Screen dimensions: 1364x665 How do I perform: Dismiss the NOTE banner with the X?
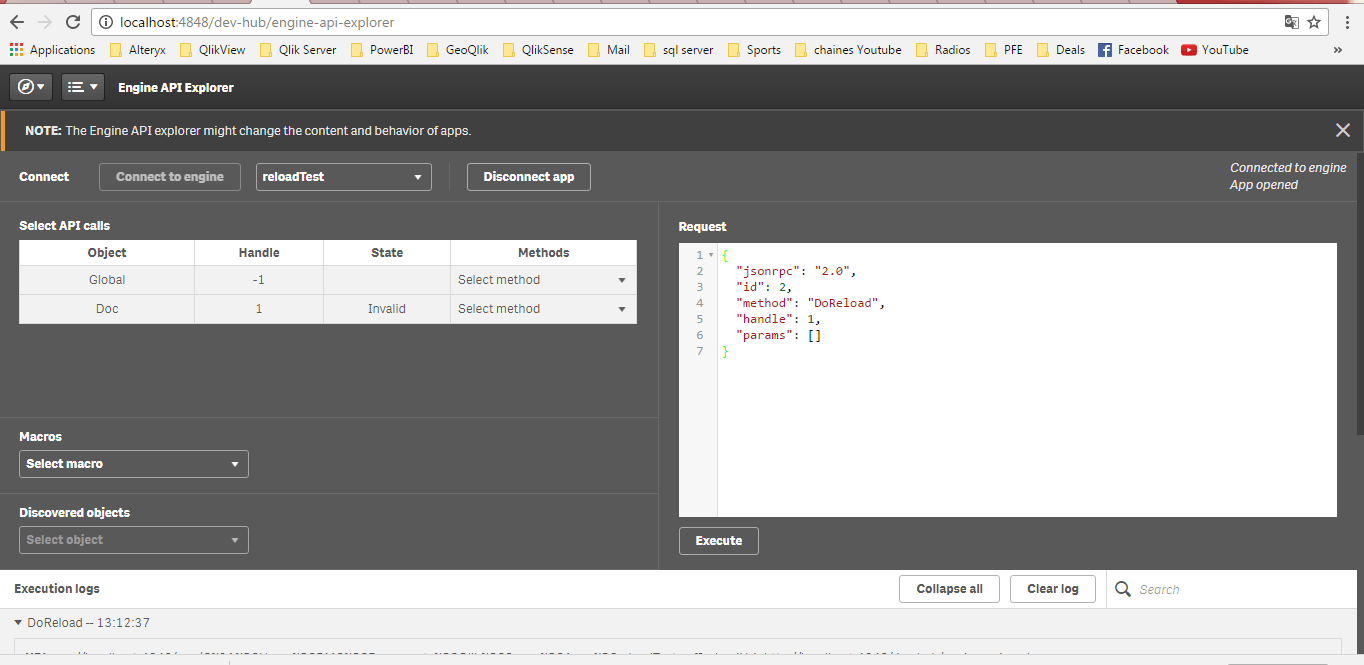tap(1343, 129)
